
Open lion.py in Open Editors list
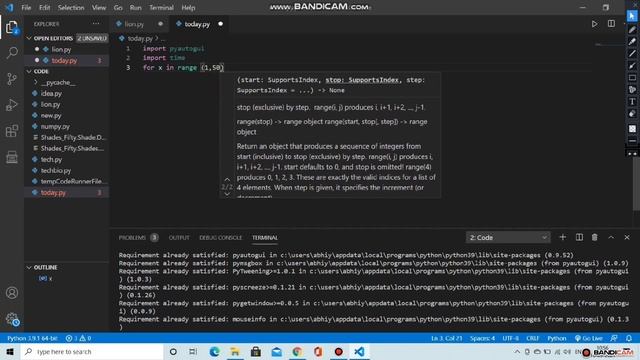click(67, 49)
